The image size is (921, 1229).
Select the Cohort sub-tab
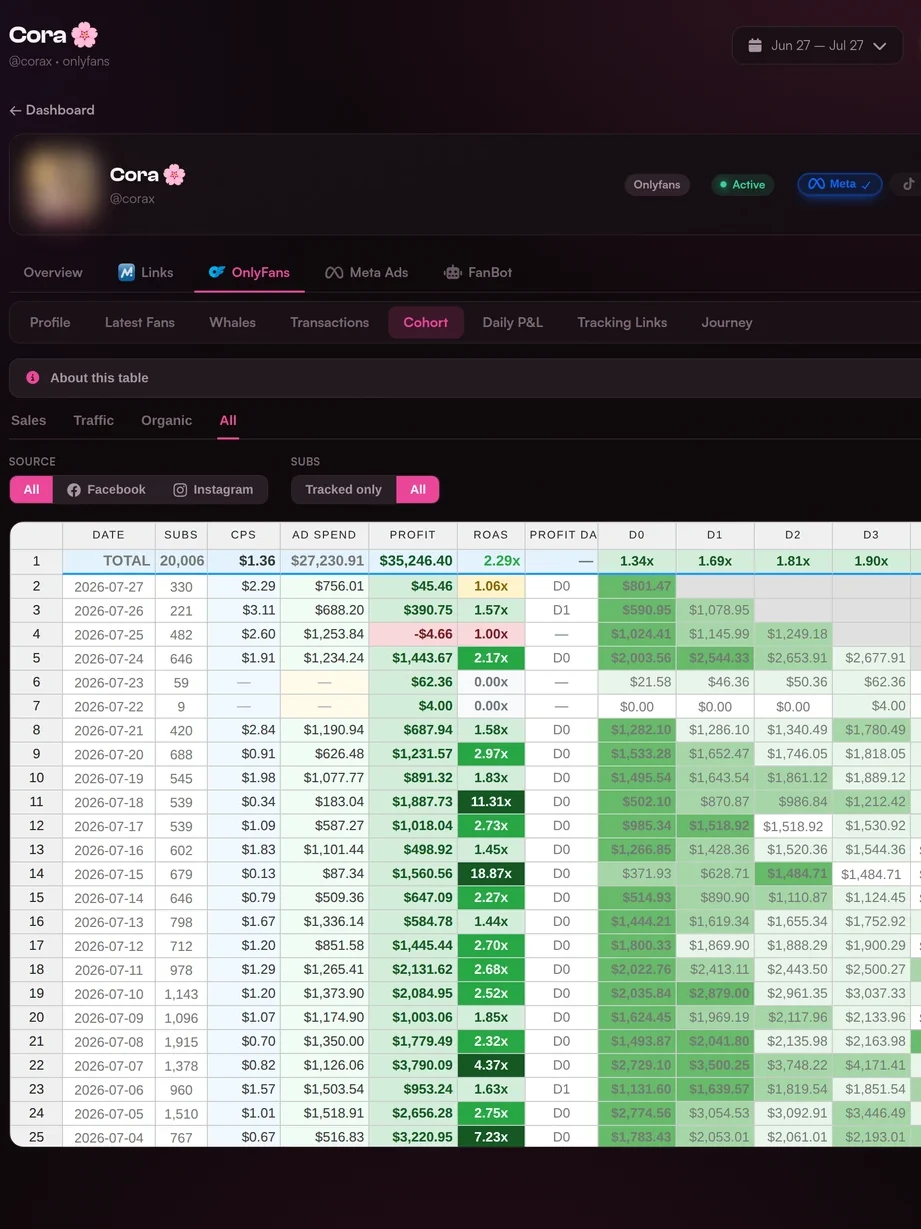tap(426, 322)
